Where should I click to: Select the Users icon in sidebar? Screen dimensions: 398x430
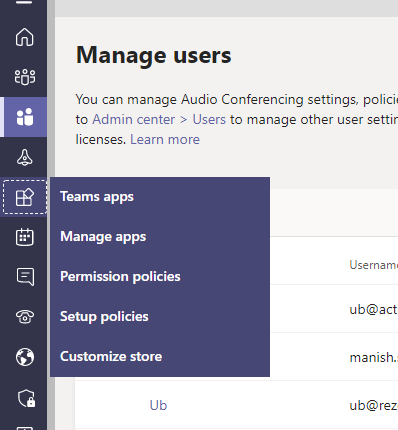click(25, 117)
